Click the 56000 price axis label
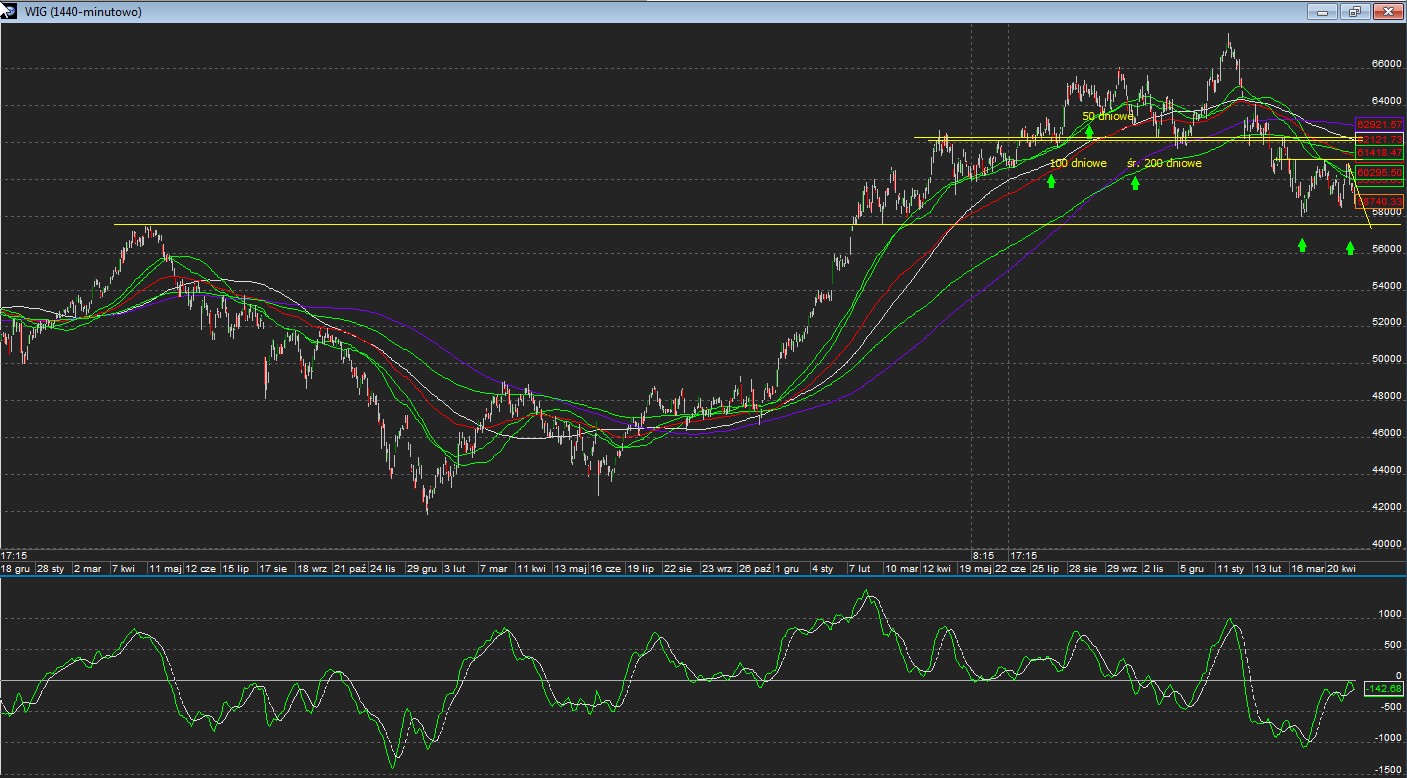 (x=1385, y=249)
